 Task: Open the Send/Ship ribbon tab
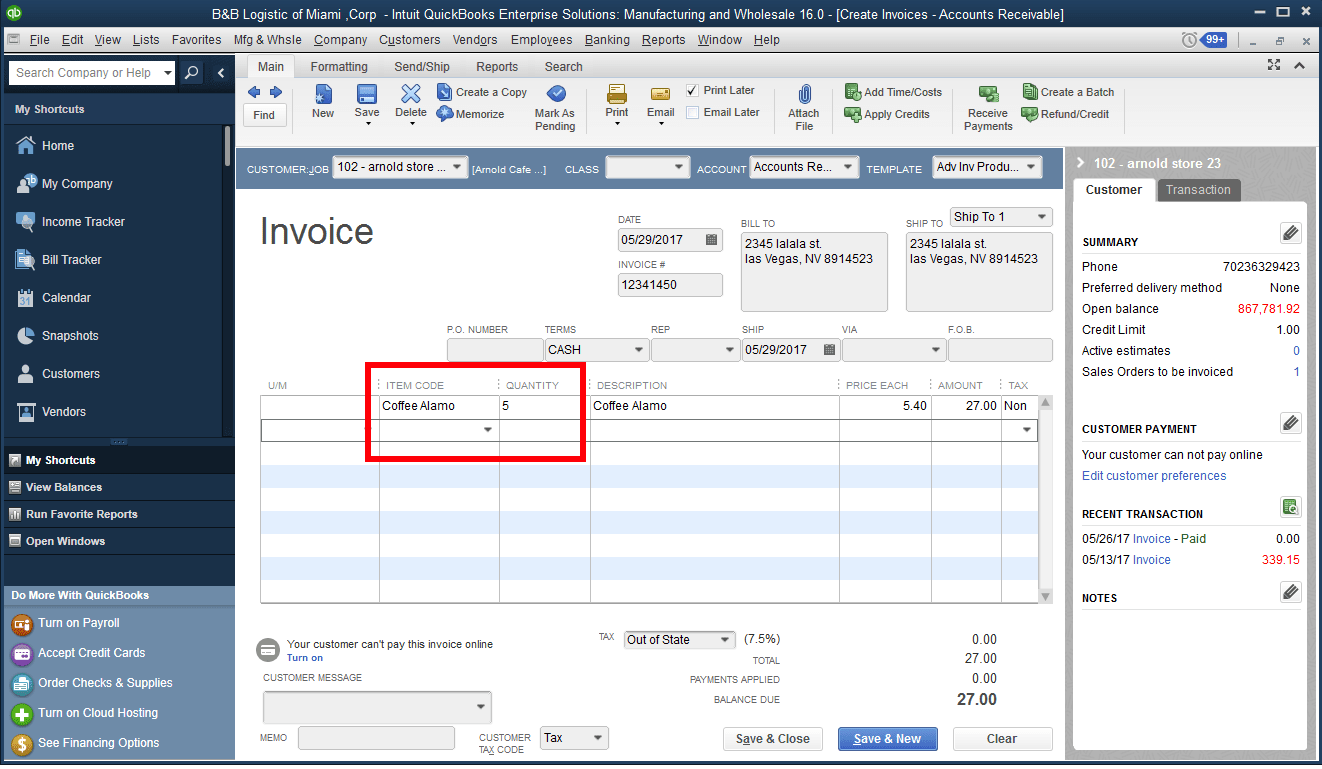pyautogui.click(x=422, y=67)
